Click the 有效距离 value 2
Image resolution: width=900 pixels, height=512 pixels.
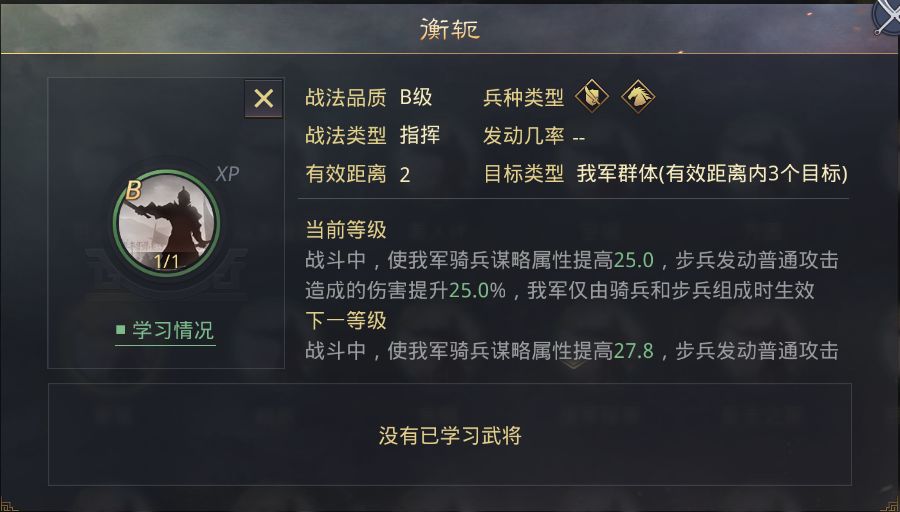[405, 174]
